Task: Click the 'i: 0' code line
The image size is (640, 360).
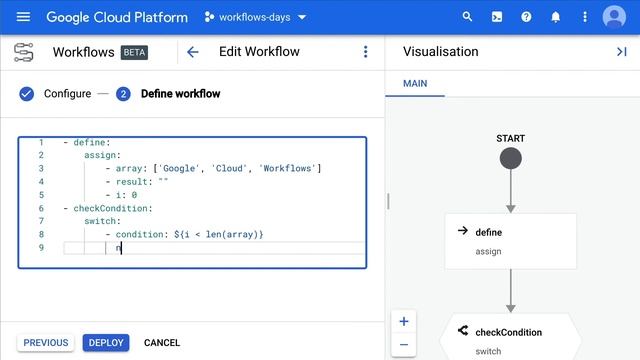Action: click(x=121, y=195)
